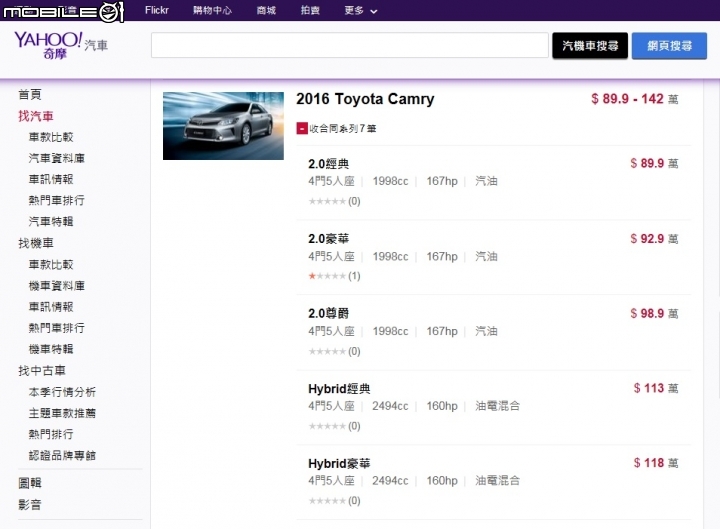The height and width of the screenshot is (529, 720).
Task: Open 本季行情分析 in sidebar
Action: [62, 392]
